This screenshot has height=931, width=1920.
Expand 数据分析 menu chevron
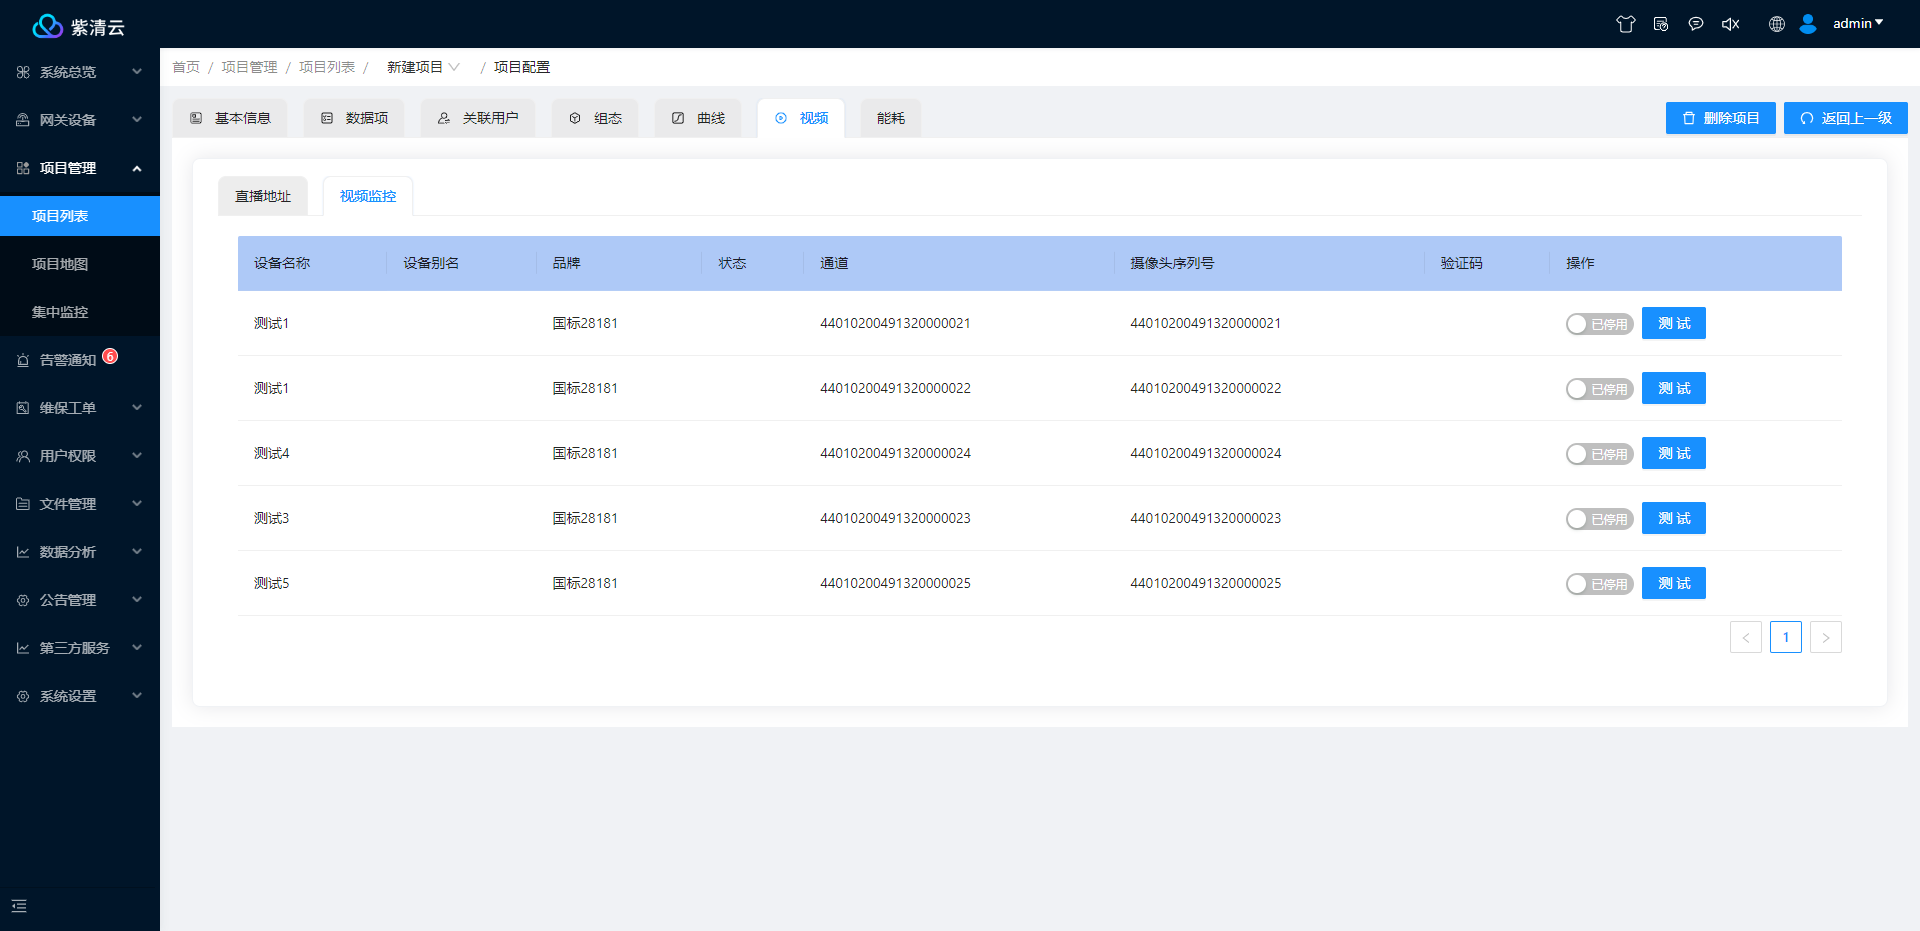137,552
